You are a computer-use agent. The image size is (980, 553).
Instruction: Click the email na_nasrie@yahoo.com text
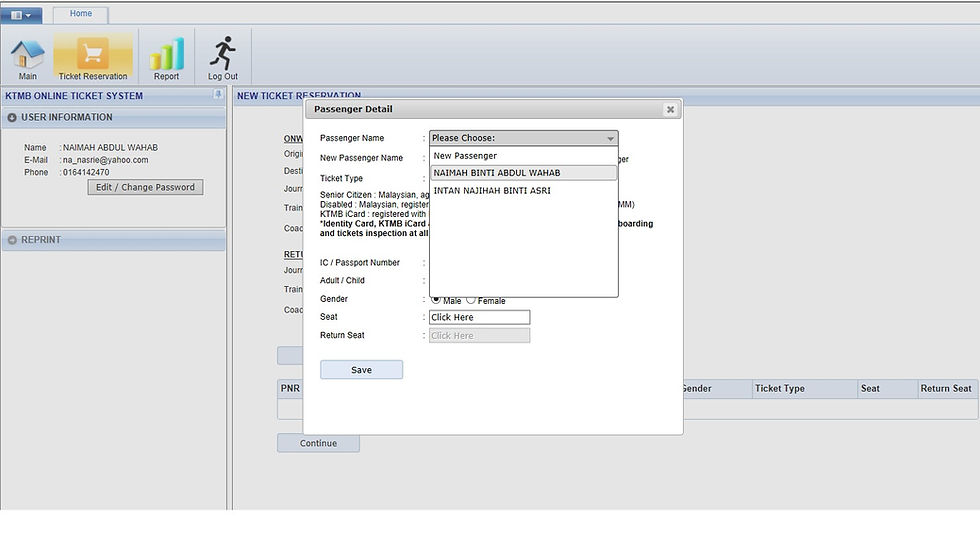(105, 160)
